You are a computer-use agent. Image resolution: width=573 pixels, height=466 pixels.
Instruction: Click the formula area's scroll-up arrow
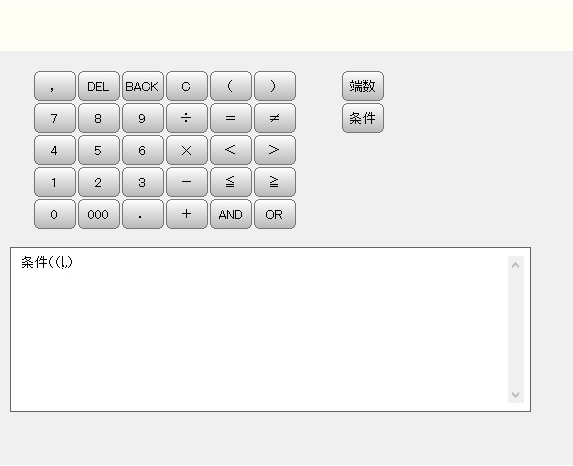tap(516, 265)
